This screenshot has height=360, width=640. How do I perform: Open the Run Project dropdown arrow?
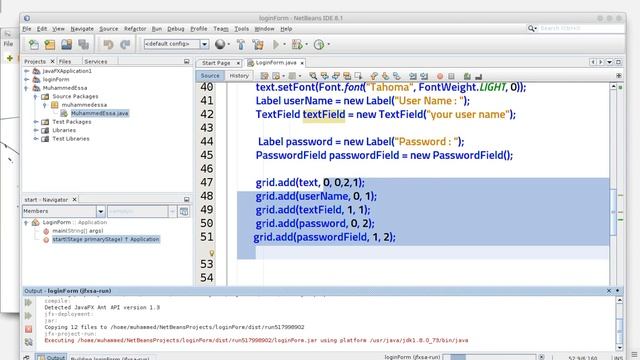coord(284,44)
